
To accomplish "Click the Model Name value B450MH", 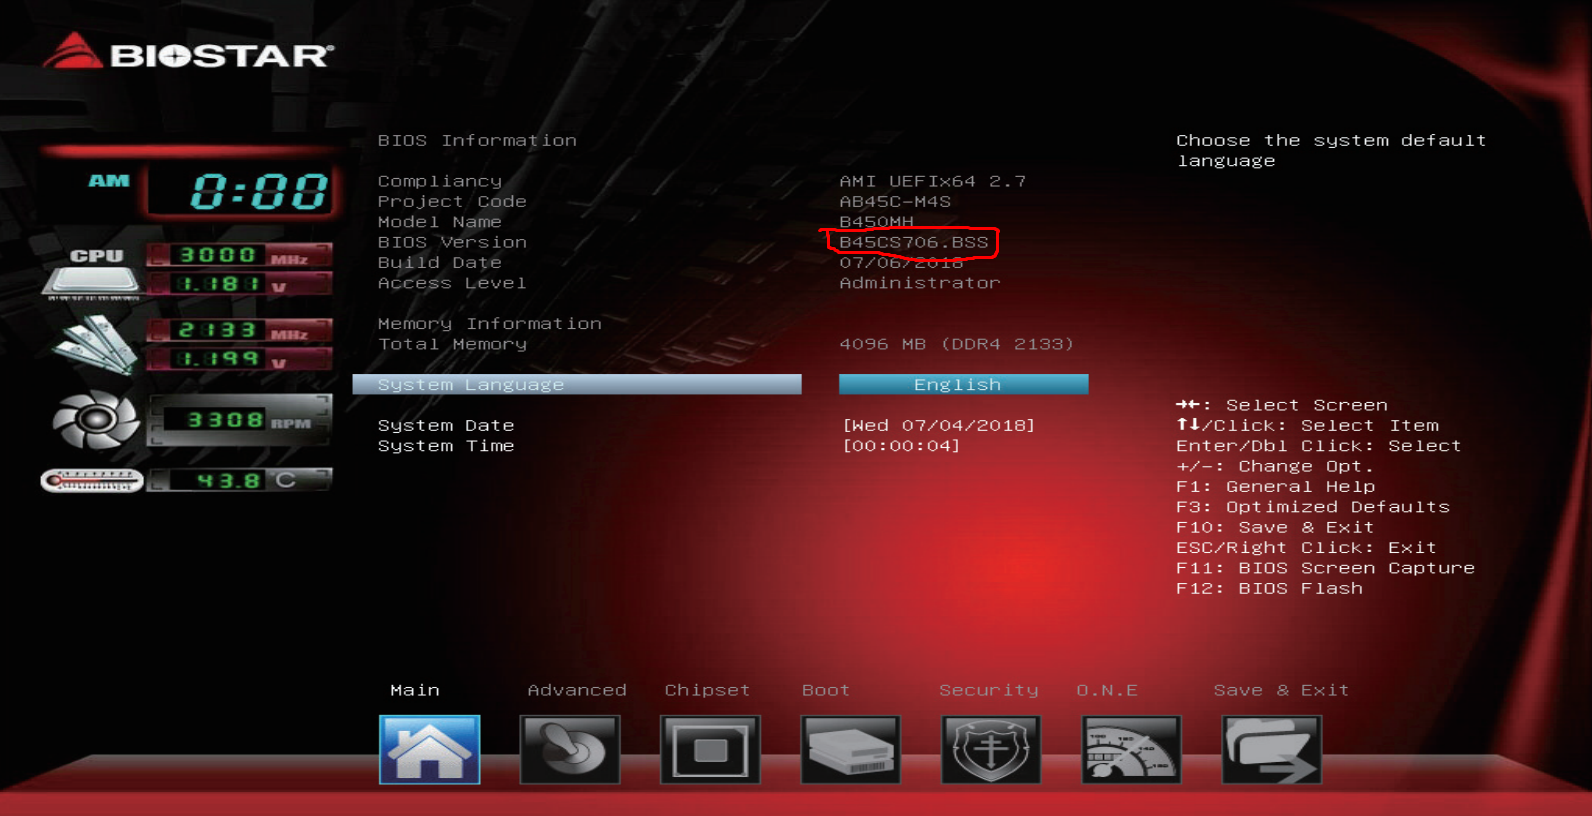I will 876,221.
